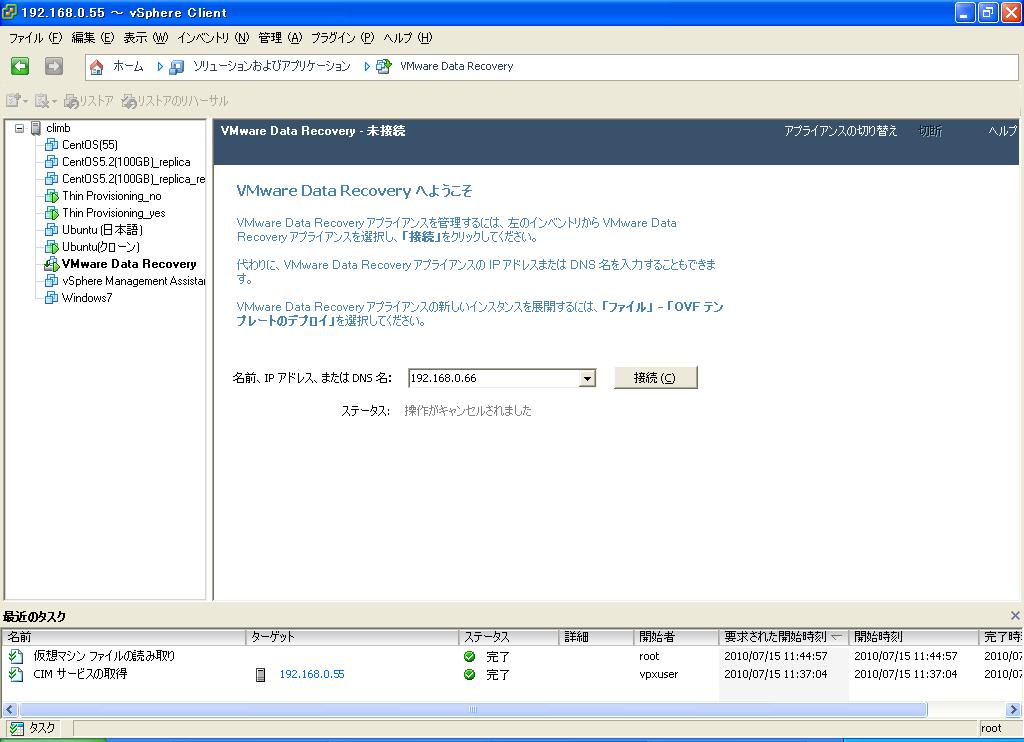
Task: Click the tasks table horizontal scrollbar thumb
Action: click(x=473, y=709)
